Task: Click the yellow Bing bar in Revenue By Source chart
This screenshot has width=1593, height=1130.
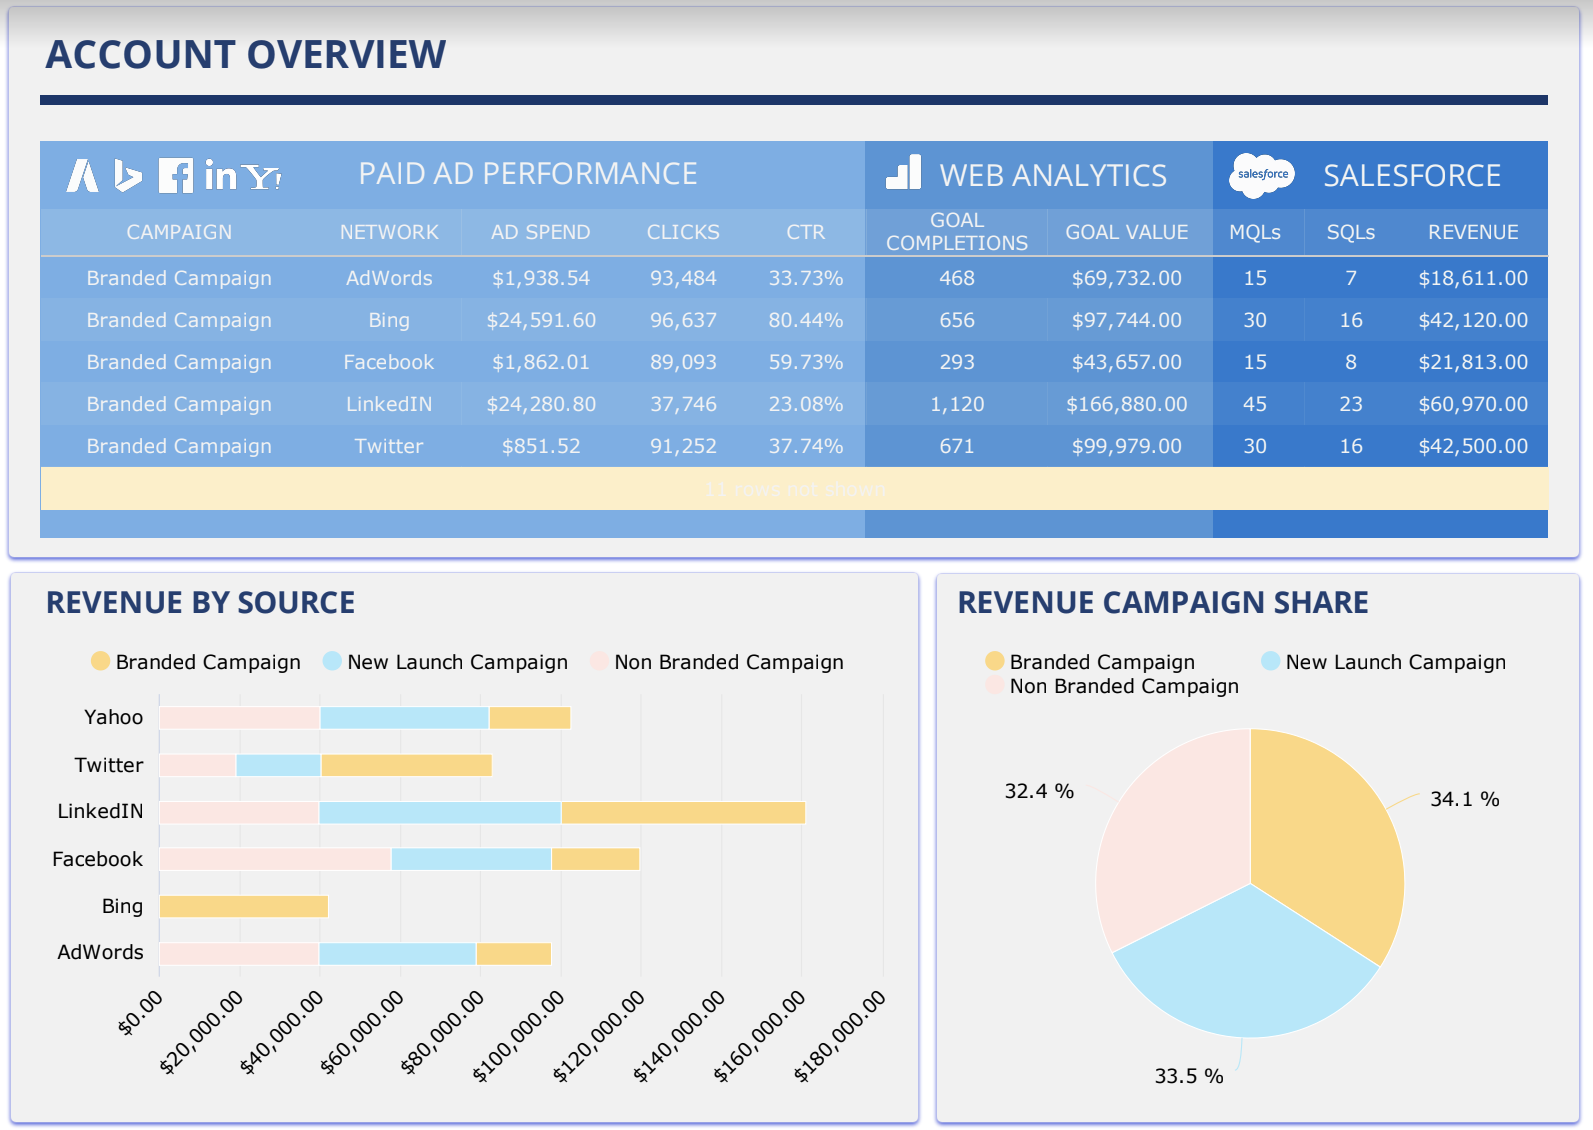Action: pos(244,906)
